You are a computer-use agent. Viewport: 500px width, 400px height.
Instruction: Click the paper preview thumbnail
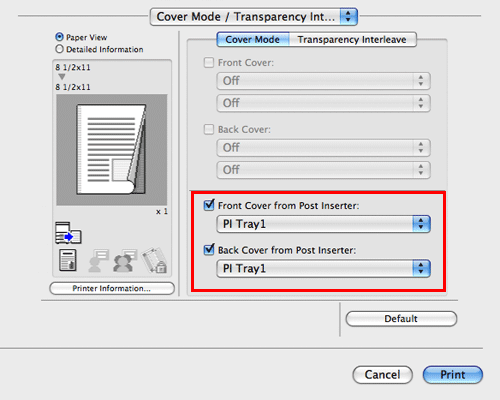pyautogui.click(x=112, y=150)
